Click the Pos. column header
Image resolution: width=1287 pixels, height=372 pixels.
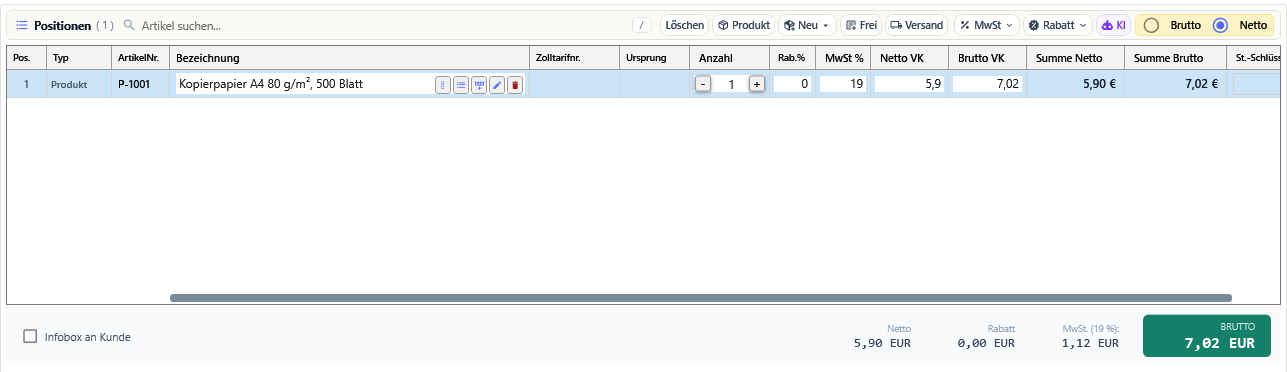point(26,58)
